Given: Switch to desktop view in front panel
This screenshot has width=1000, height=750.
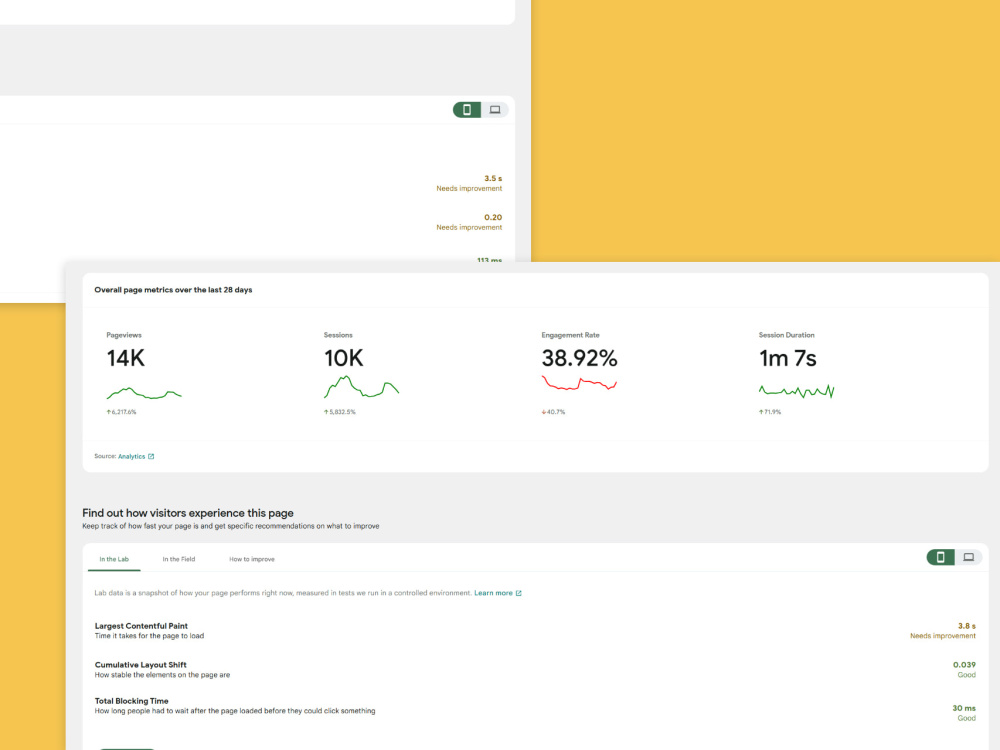Looking at the screenshot, I should point(968,557).
